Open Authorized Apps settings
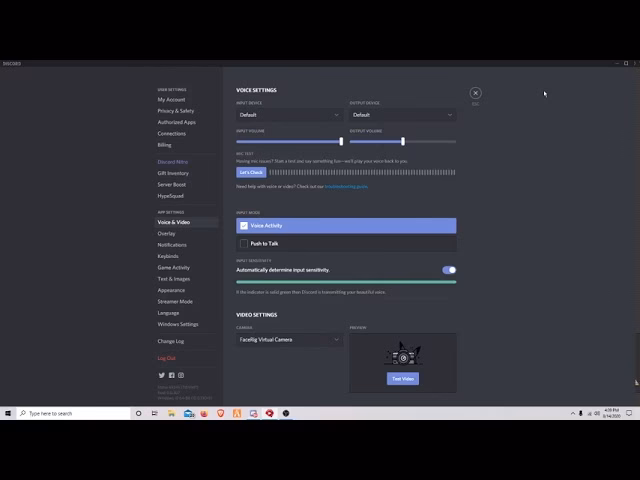This screenshot has height=480, width=640. coord(177,122)
